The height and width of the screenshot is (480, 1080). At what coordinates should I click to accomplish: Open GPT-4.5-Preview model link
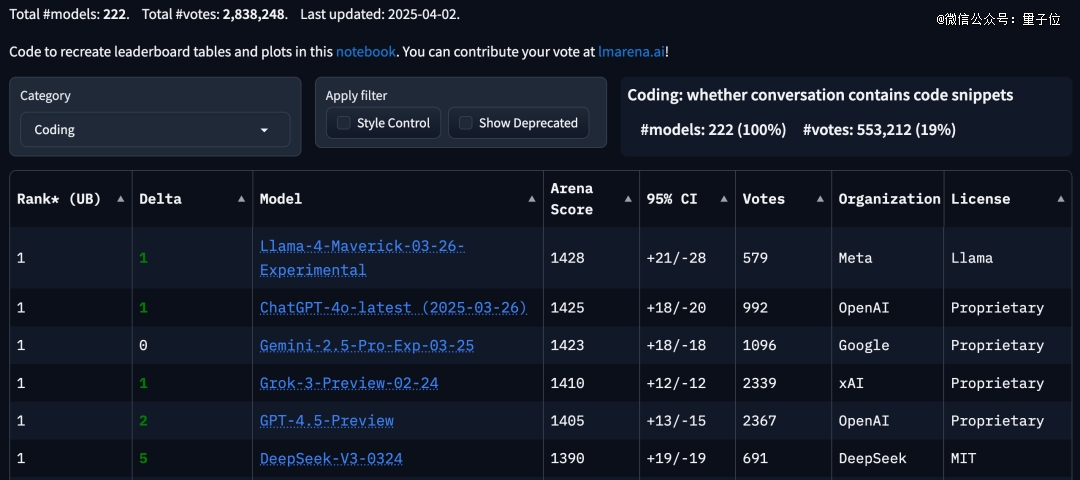point(326,421)
